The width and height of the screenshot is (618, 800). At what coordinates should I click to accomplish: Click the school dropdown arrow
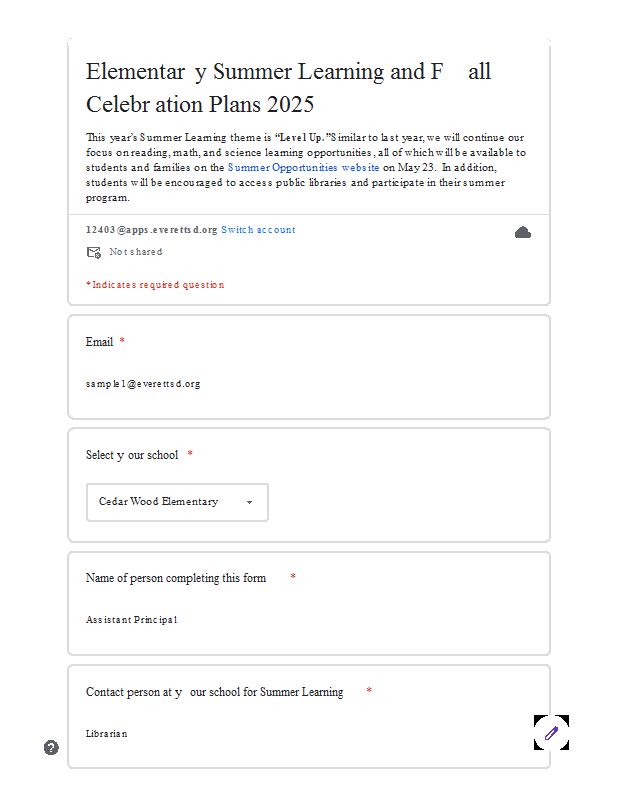point(250,503)
